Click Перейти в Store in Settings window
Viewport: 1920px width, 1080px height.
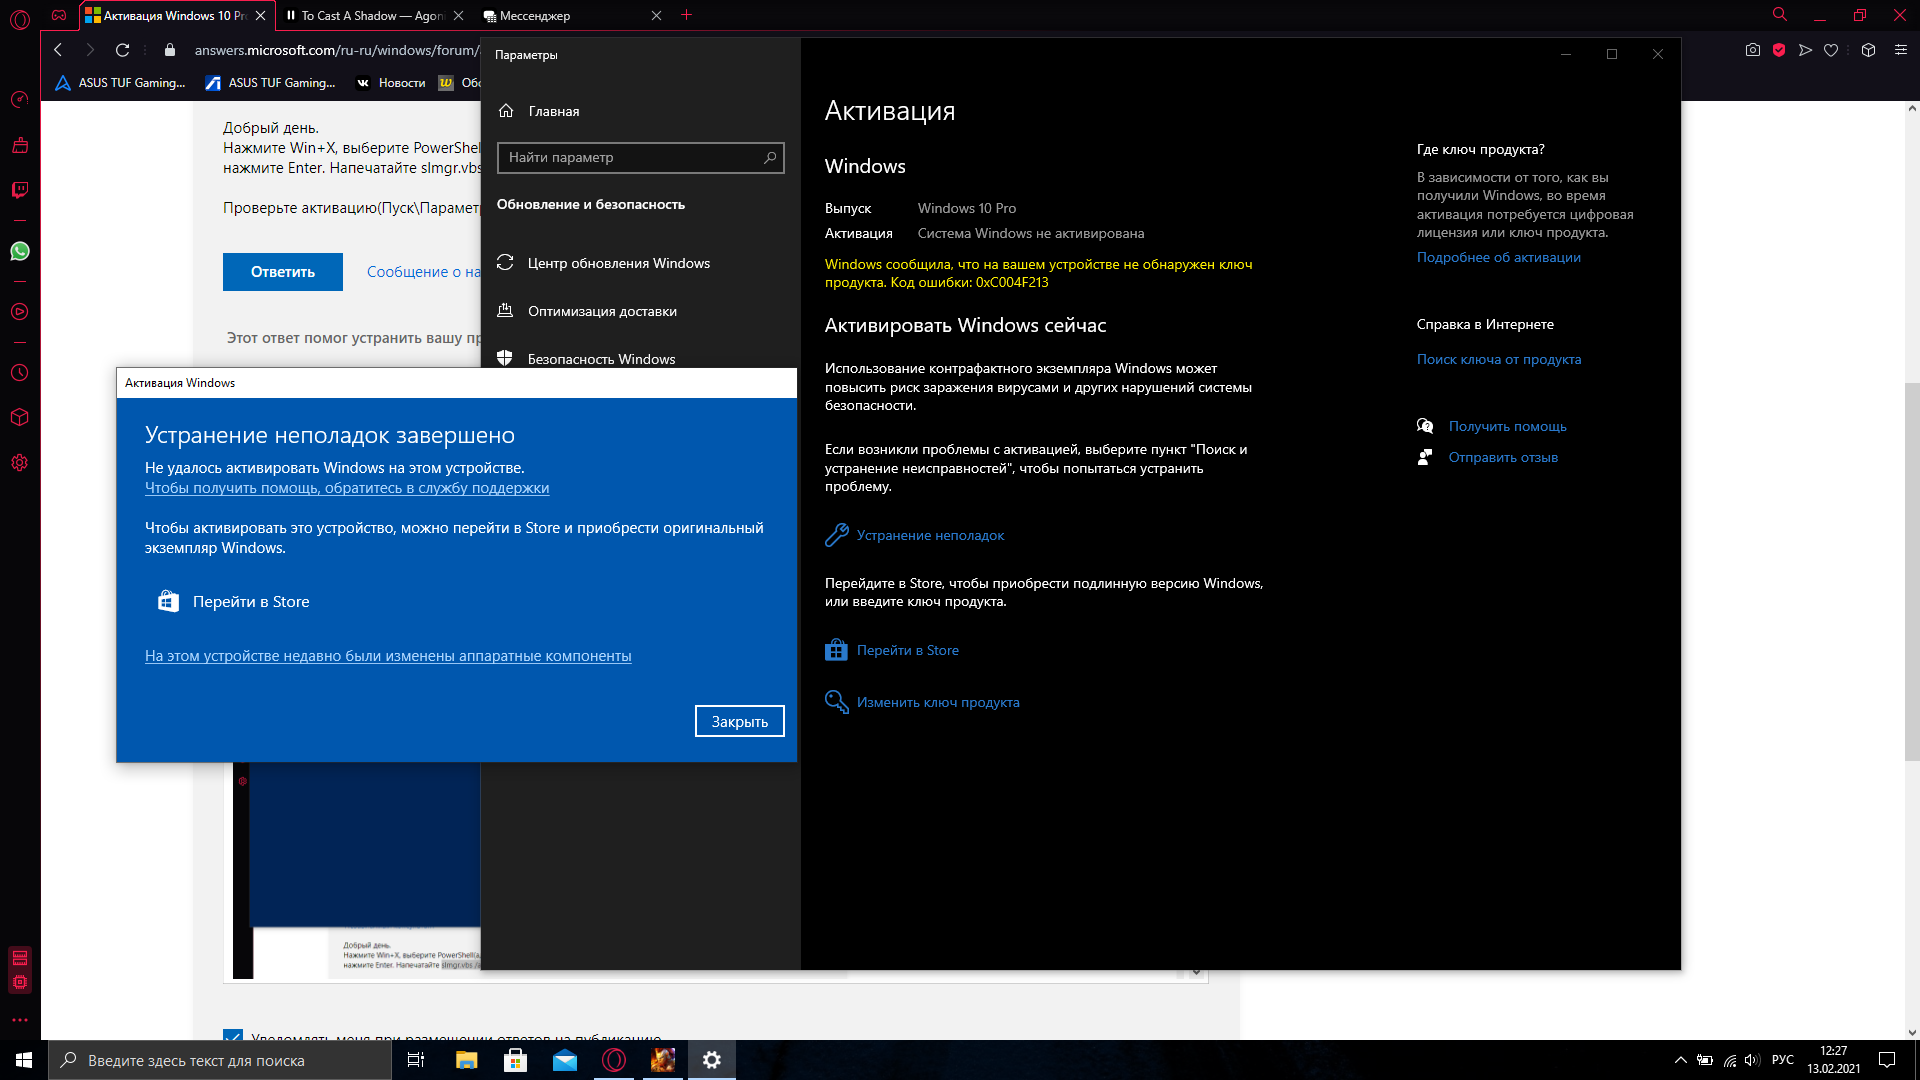tap(907, 650)
